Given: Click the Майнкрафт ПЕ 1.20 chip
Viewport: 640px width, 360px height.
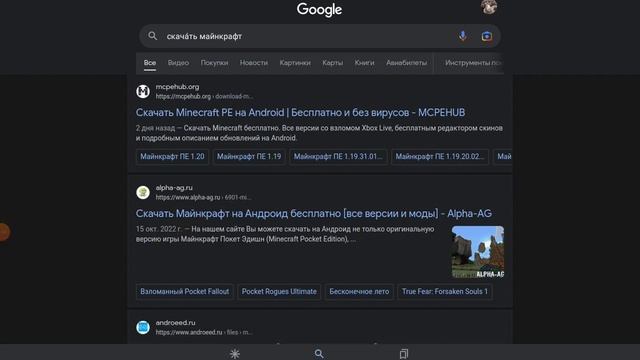Looking at the screenshot, I should tap(172, 157).
